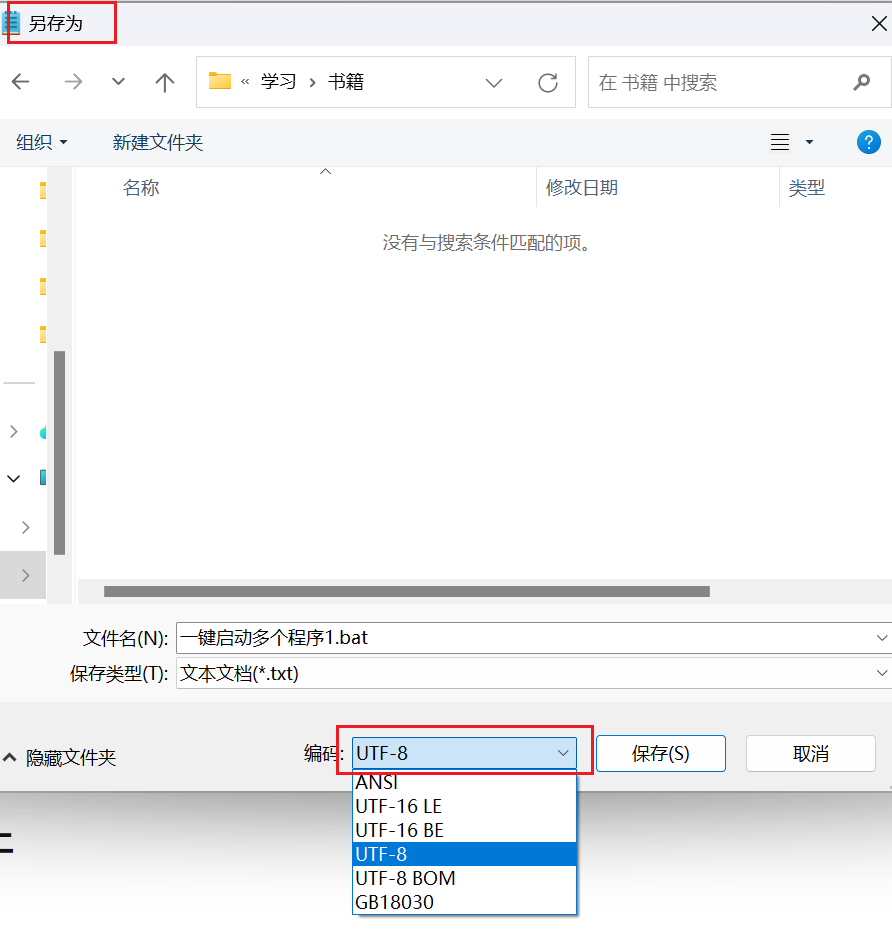Select 学习 in the address path

(x=278, y=82)
